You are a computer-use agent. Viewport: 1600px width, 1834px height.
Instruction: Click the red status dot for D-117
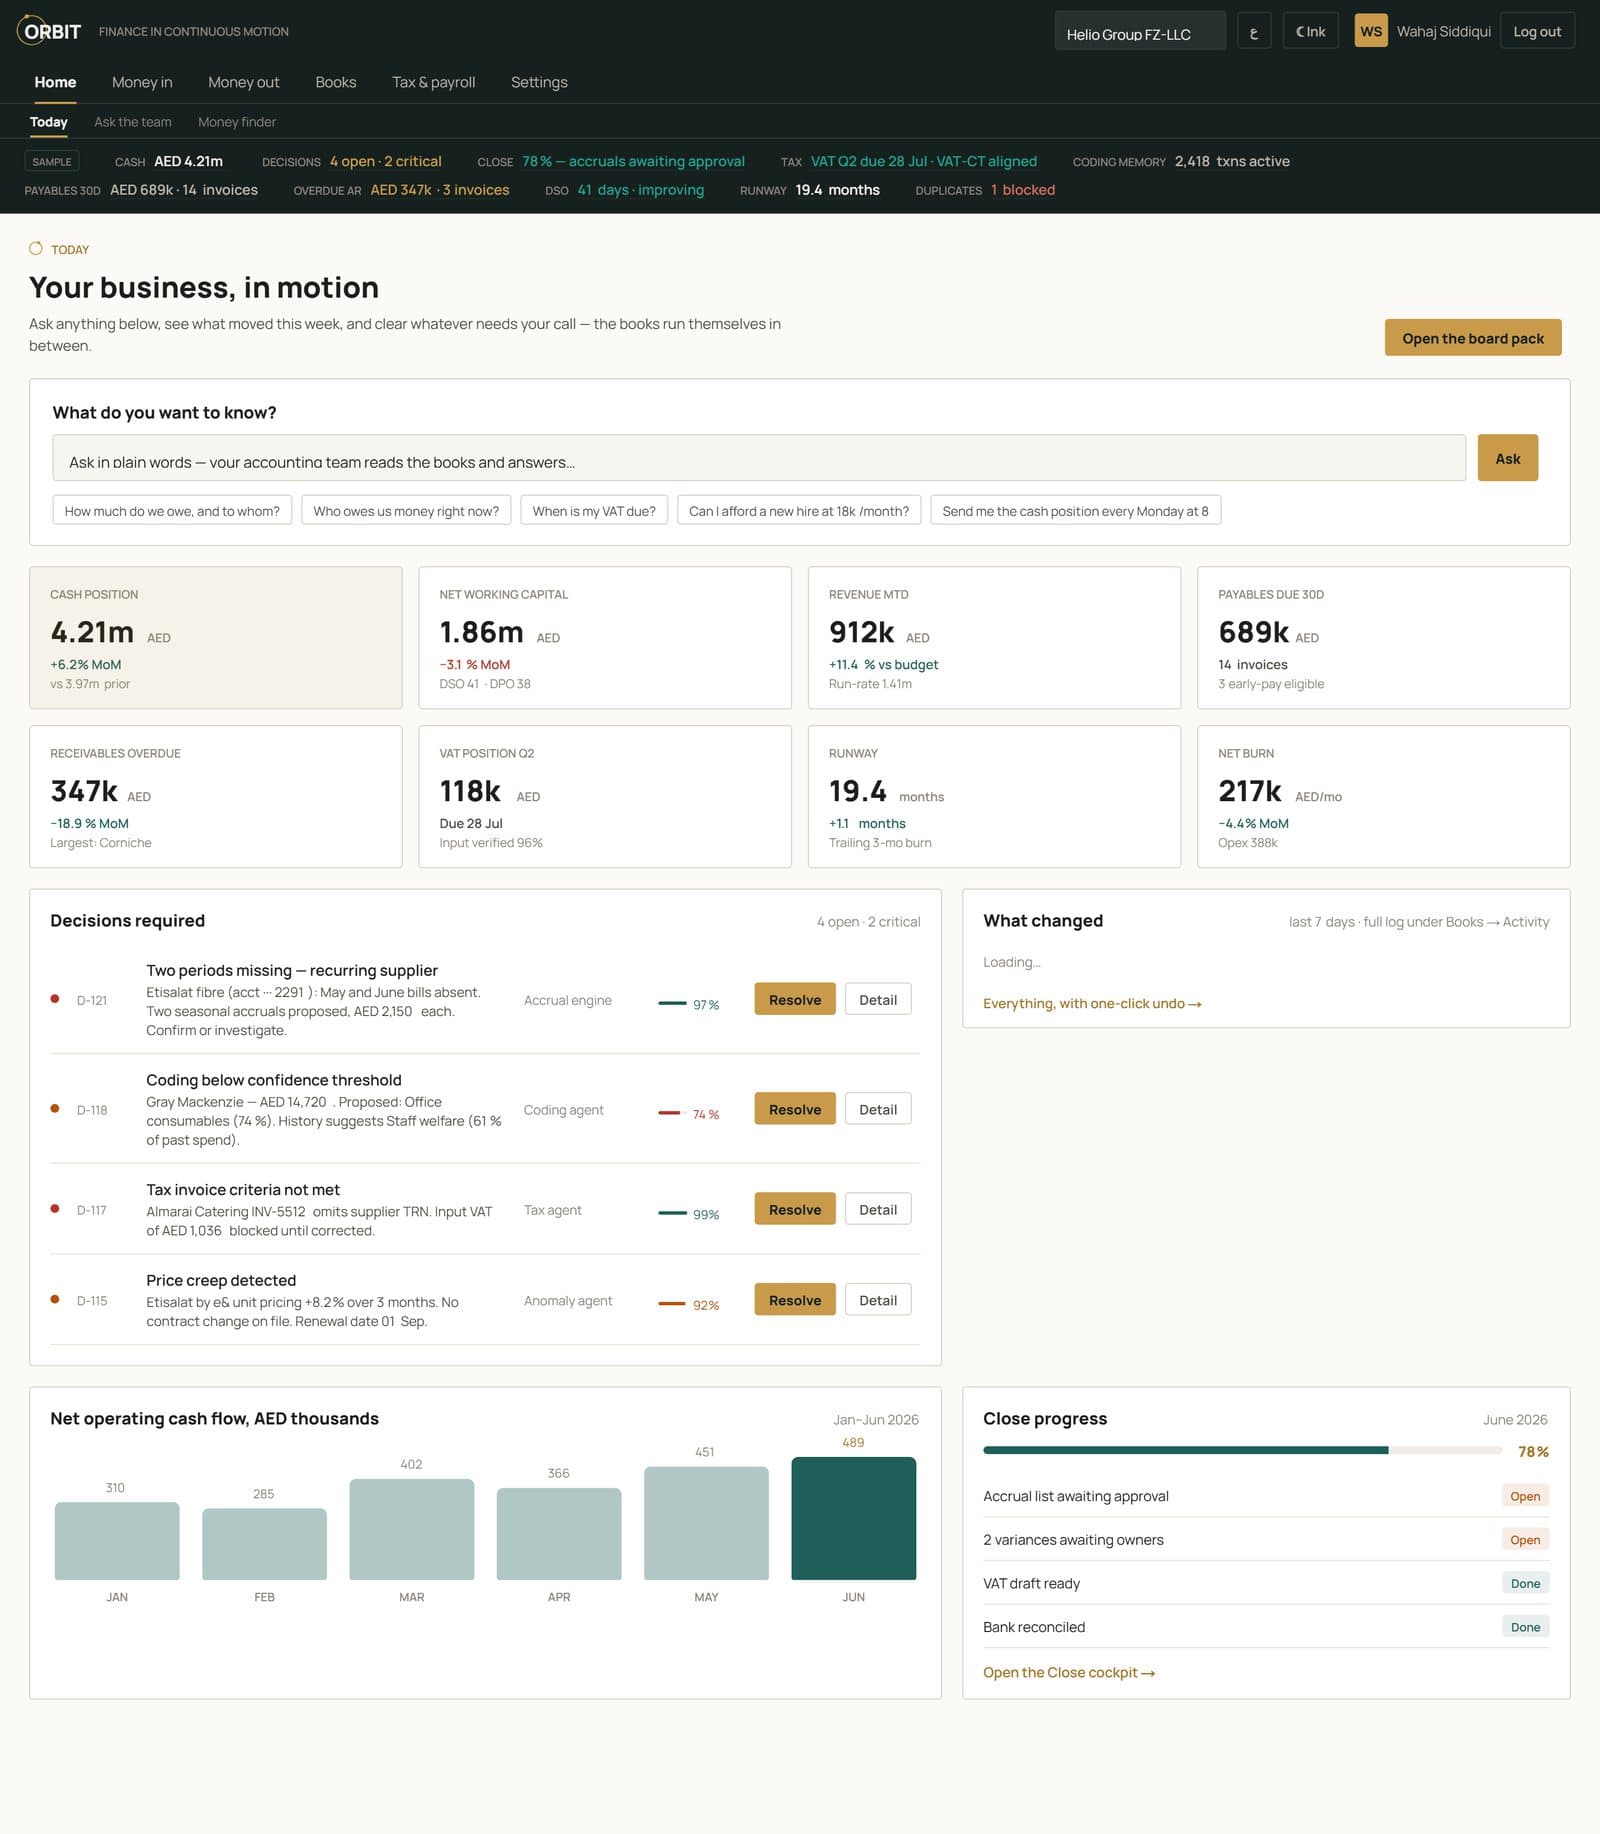[54, 1209]
